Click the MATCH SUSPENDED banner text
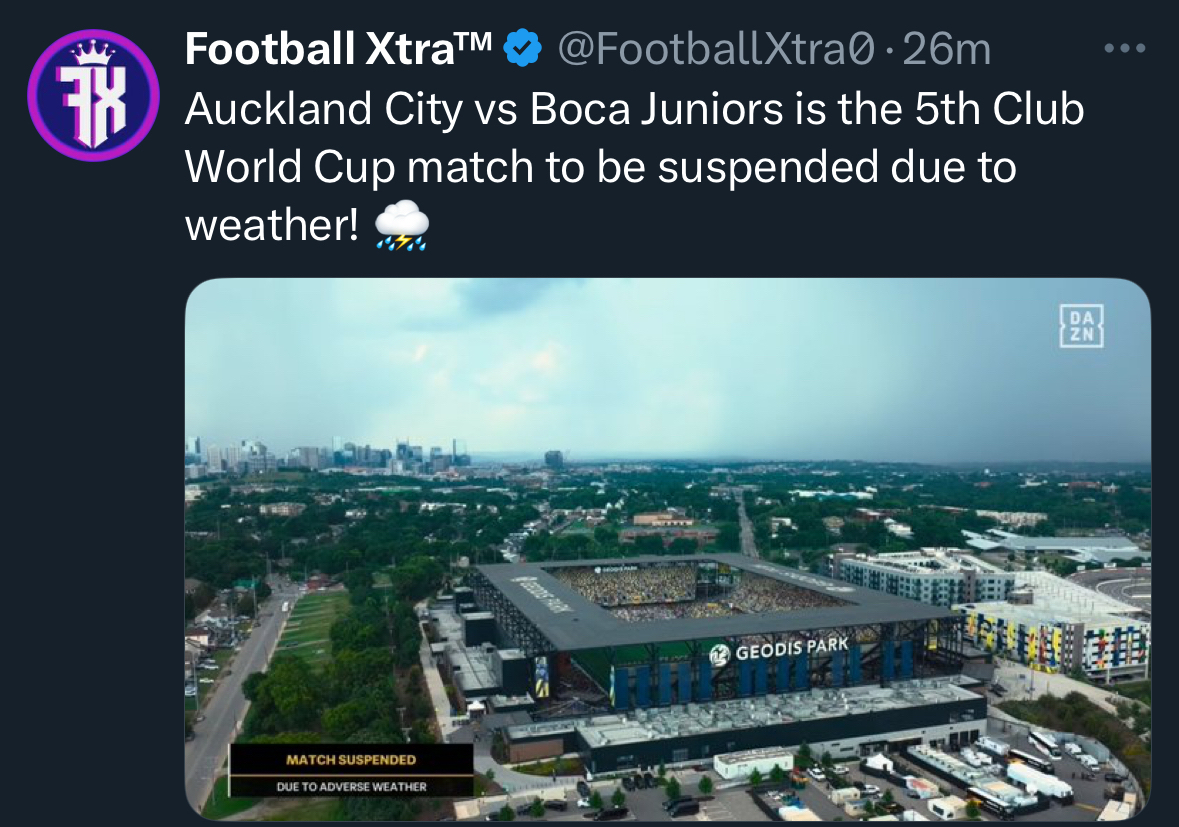 coord(351,761)
